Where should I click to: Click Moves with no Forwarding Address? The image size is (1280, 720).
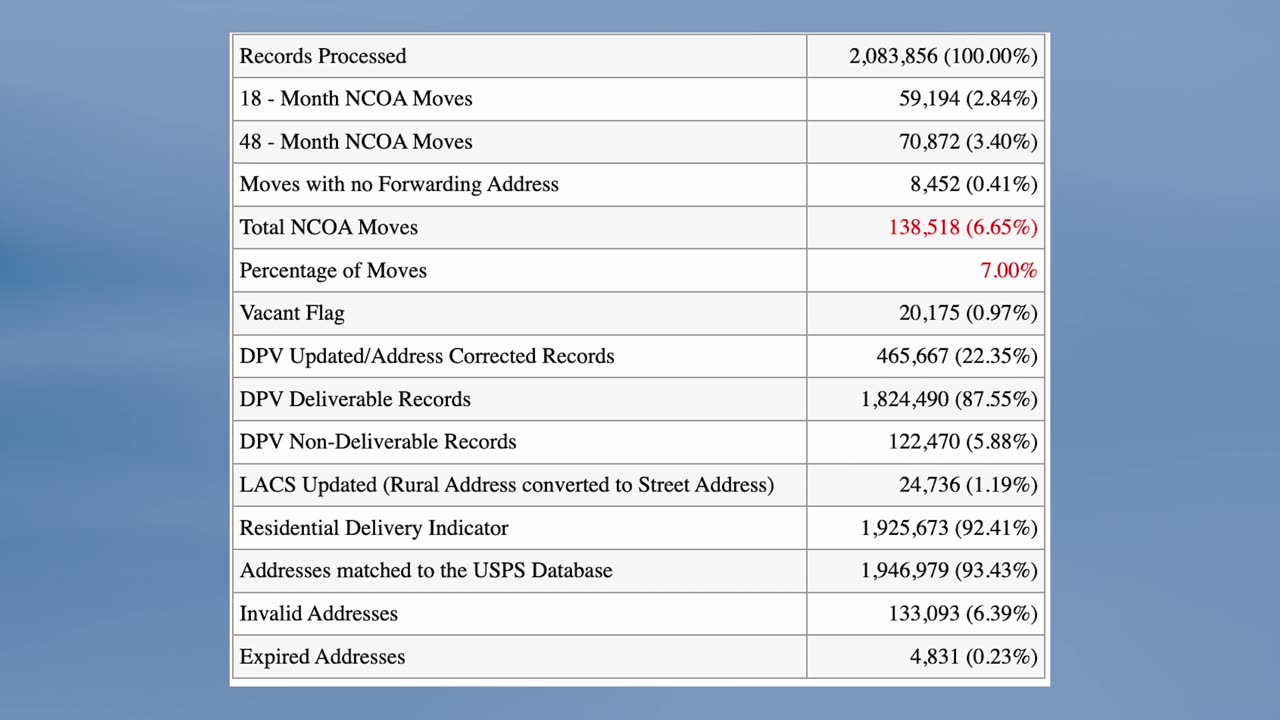[x=399, y=185]
